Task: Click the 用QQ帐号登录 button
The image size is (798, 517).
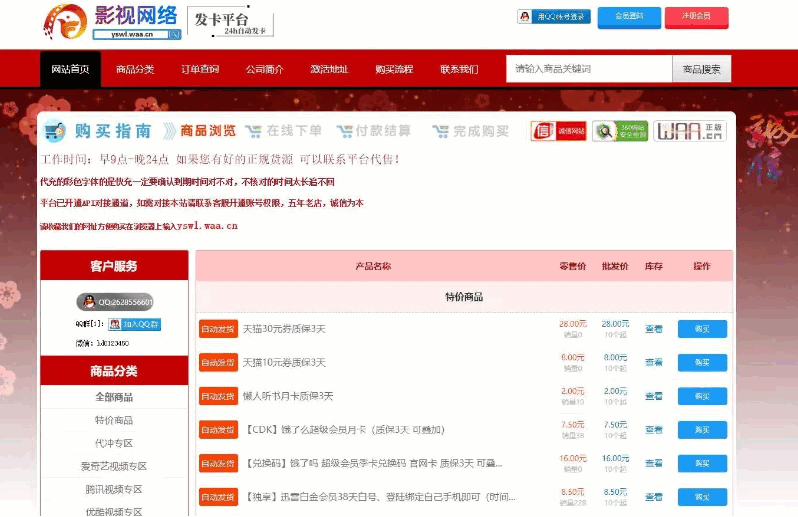Action: 554,16
